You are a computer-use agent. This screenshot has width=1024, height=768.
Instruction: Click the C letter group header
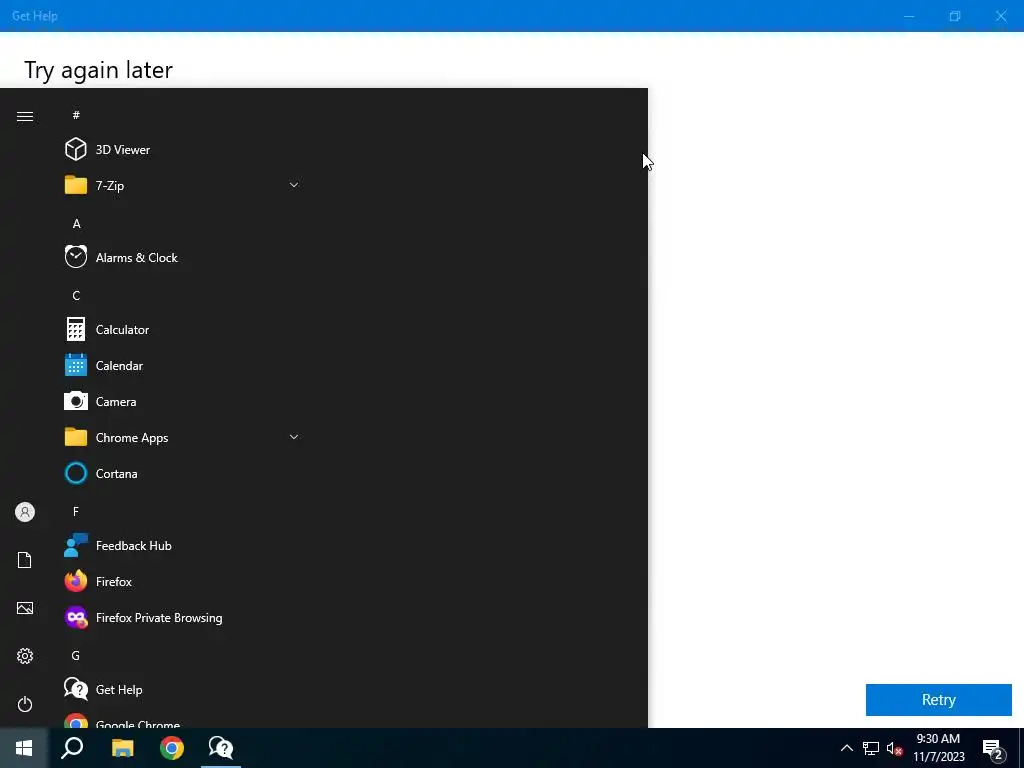point(76,295)
